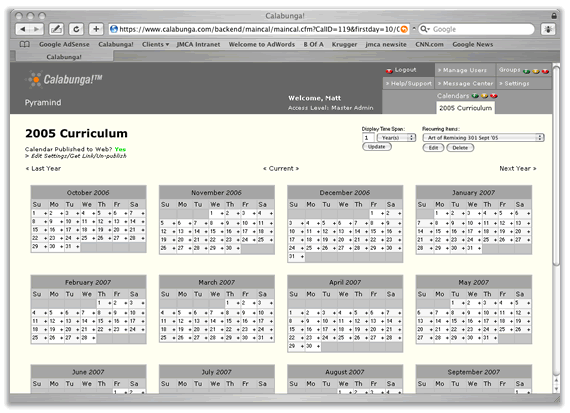
Task: Click the browser address URL field
Action: pos(258,29)
